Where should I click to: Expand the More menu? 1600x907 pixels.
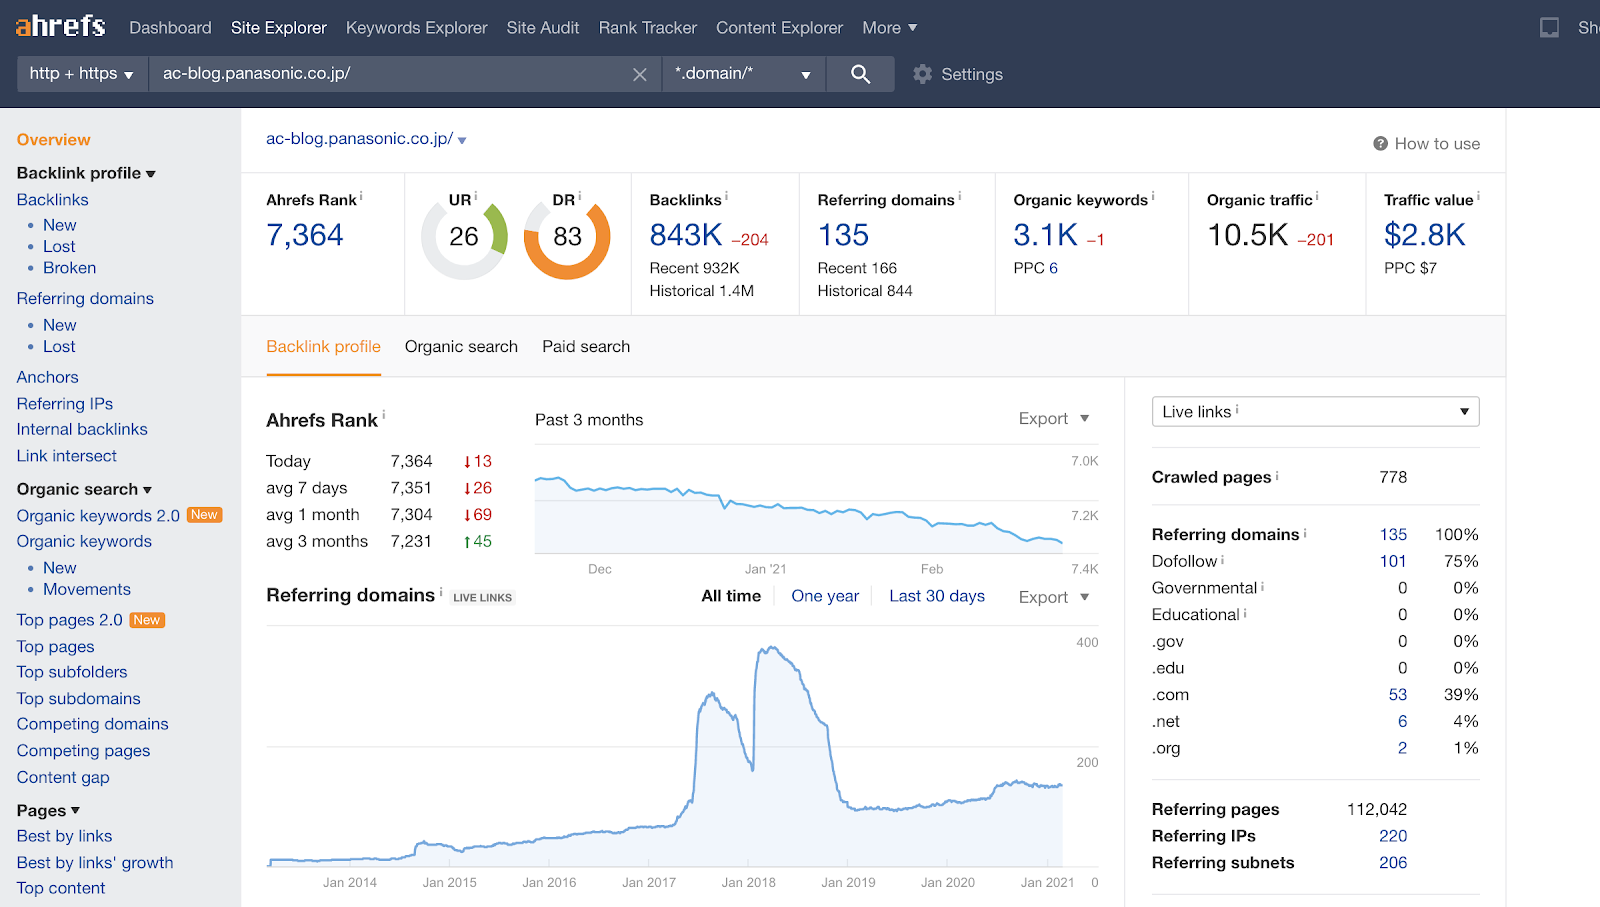[x=889, y=28]
